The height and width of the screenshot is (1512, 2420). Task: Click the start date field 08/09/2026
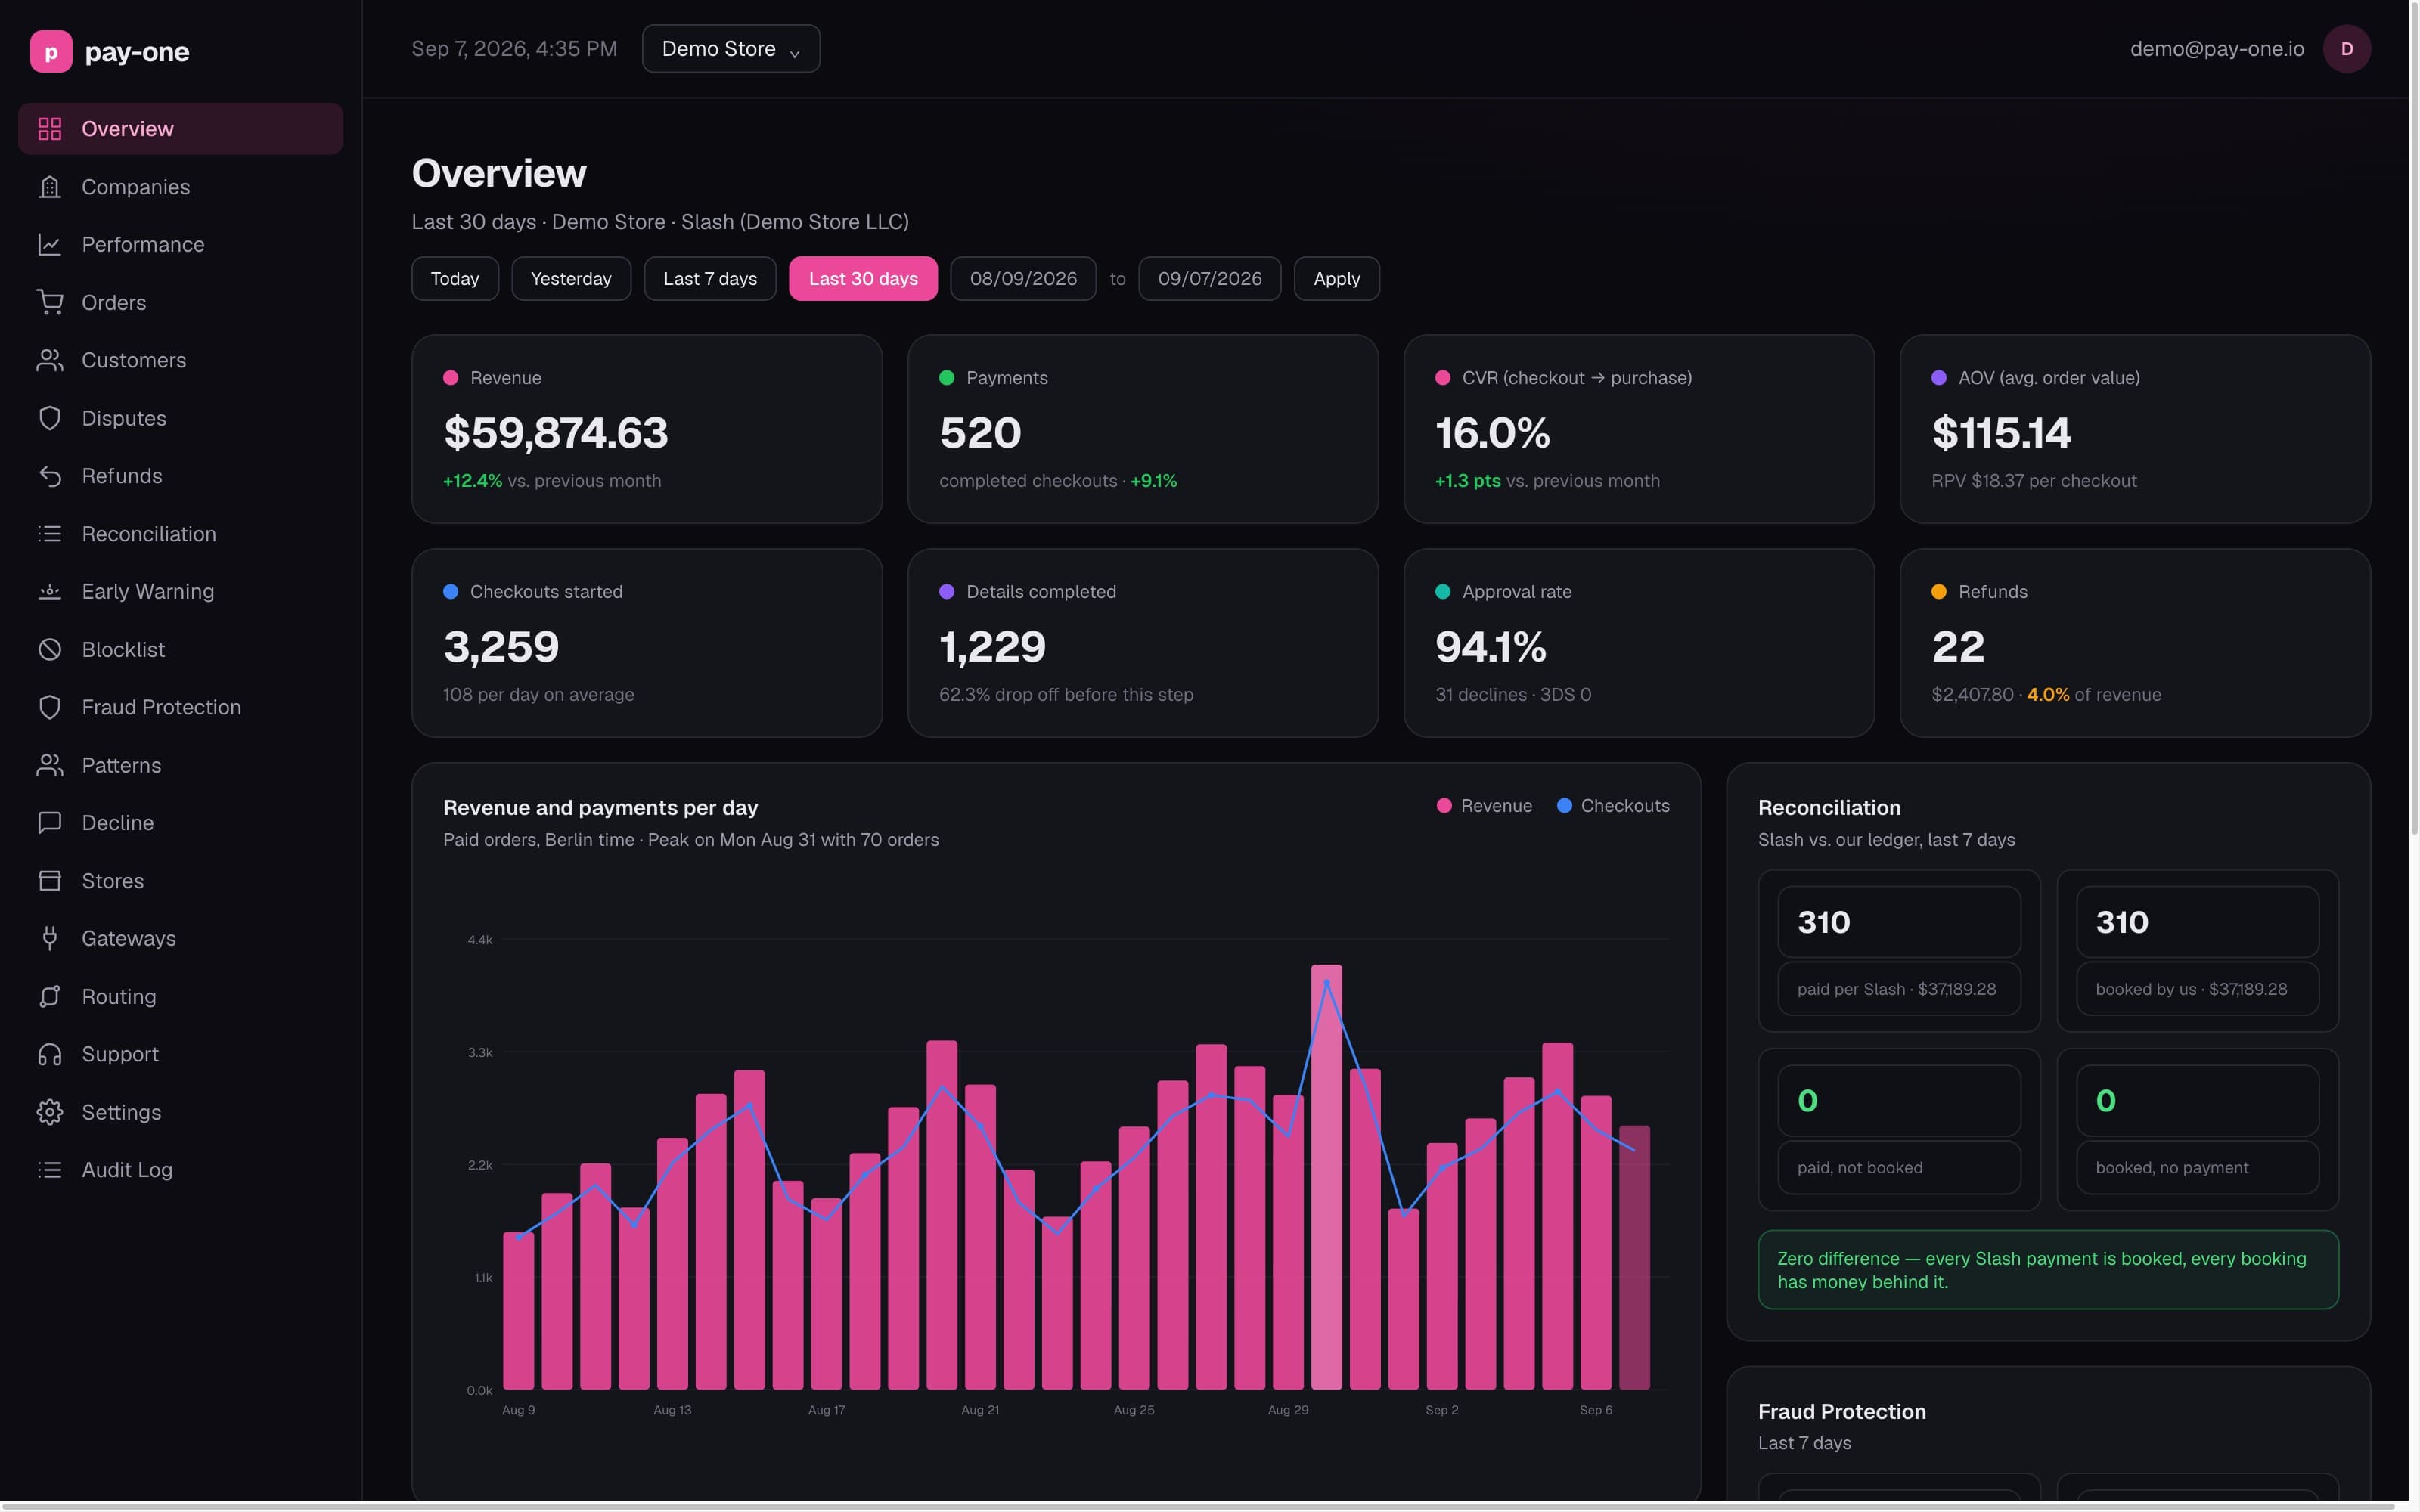tap(1023, 279)
